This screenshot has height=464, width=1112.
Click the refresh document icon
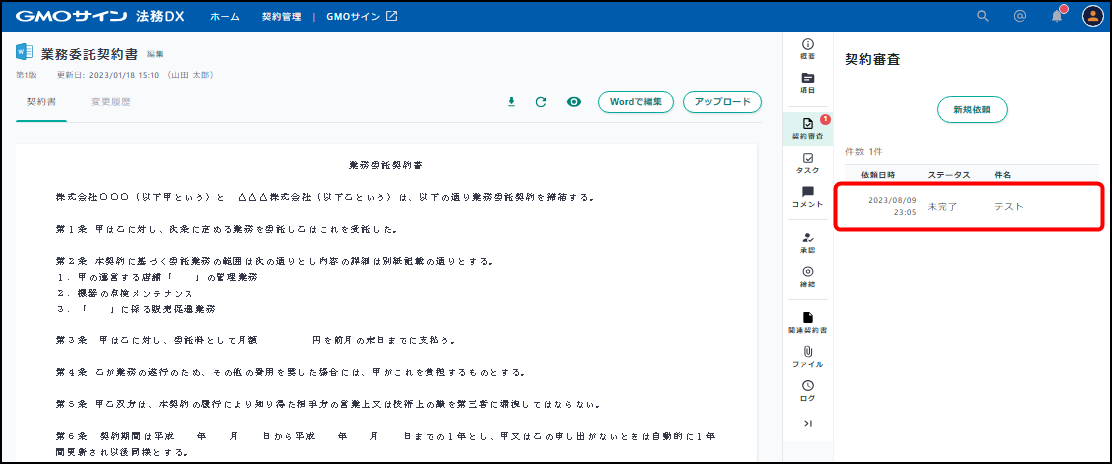(541, 102)
